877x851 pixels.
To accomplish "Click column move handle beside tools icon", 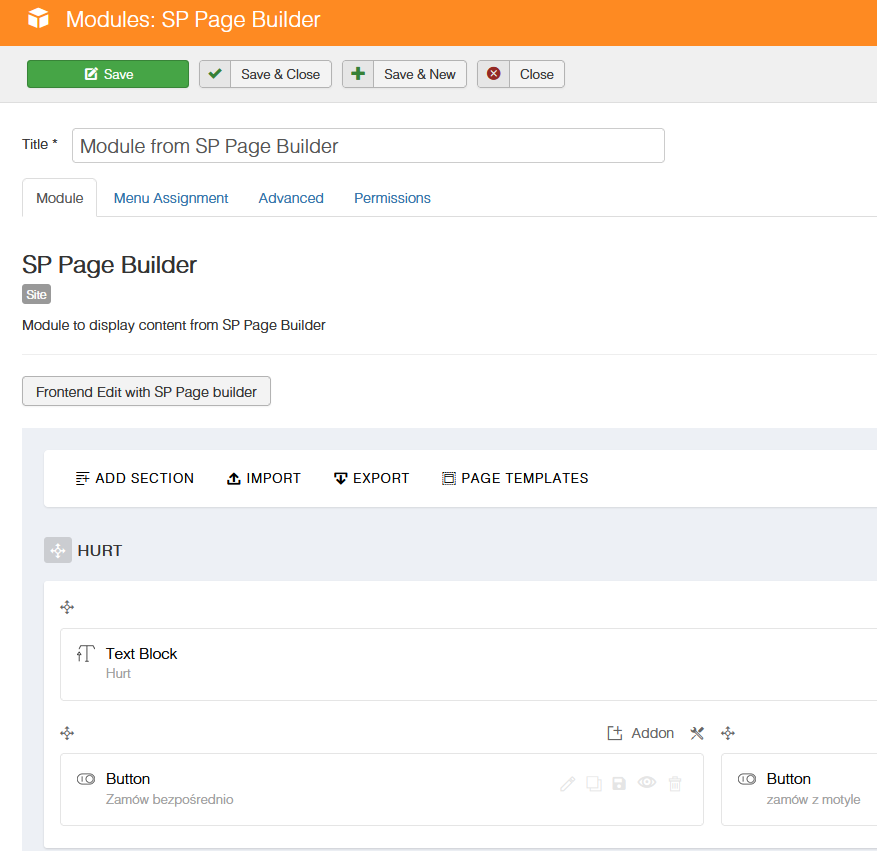I will [728, 733].
